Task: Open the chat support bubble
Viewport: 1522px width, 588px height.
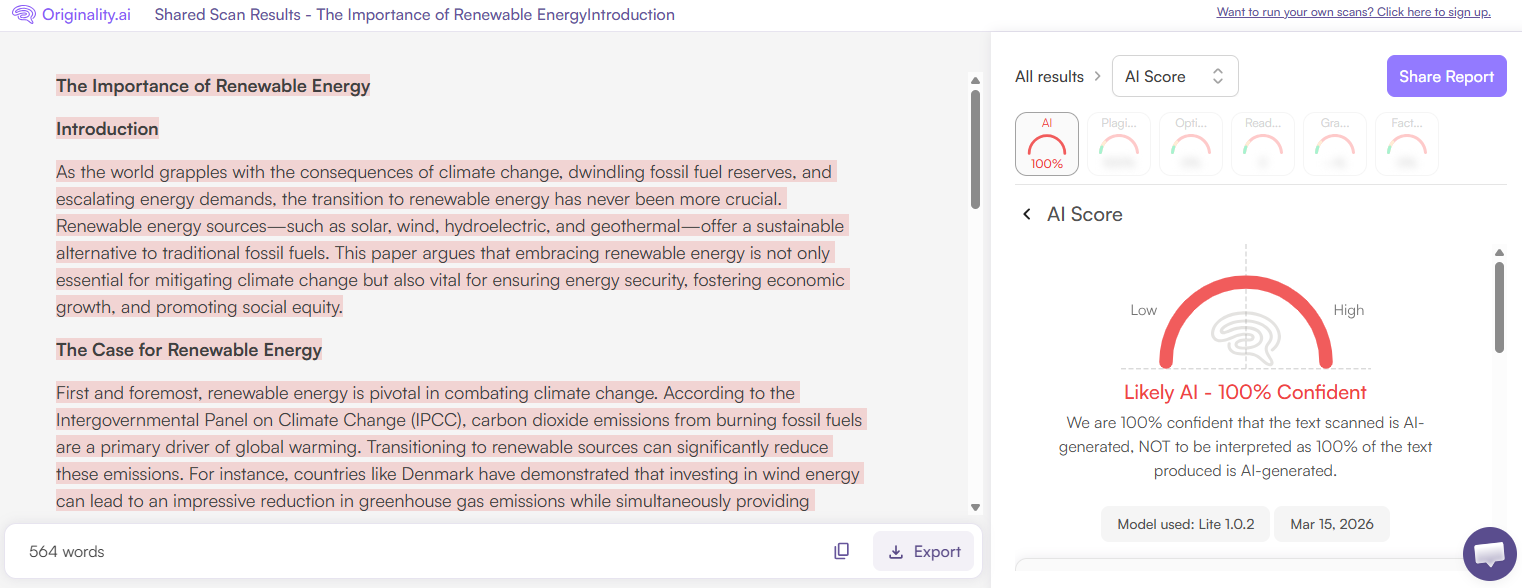Action: coord(1489,554)
